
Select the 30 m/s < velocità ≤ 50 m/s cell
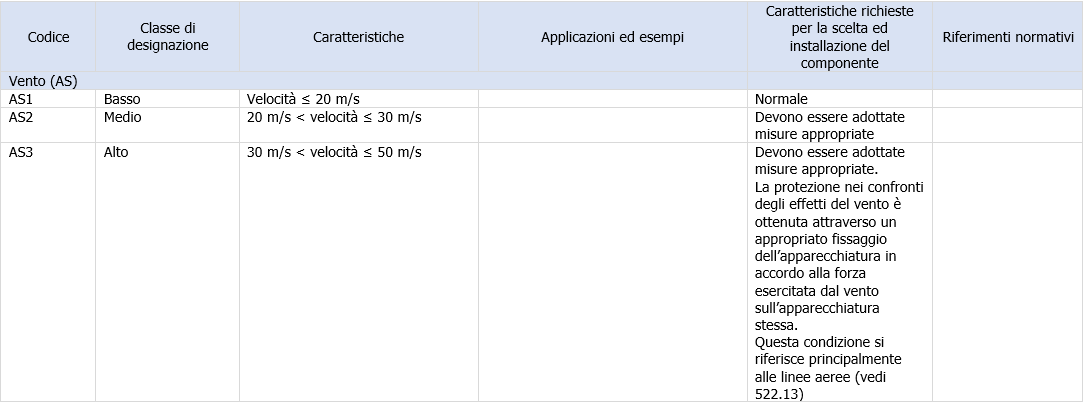pyautogui.click(x=334, y=153)
